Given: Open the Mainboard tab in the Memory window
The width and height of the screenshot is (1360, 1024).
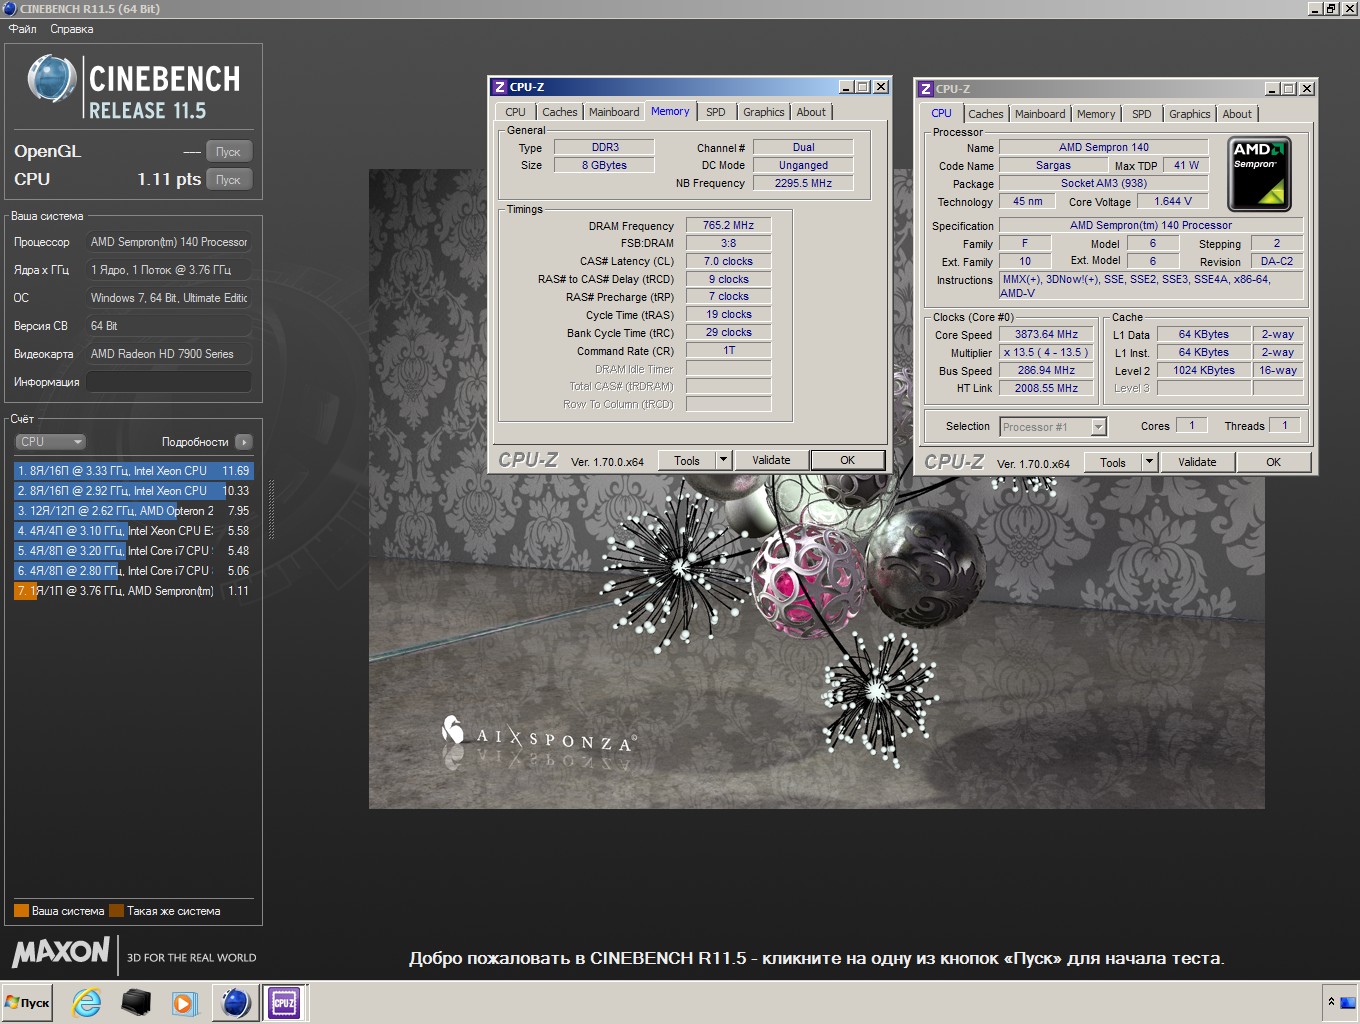Looking at the screenshot, I should [614, 112].
